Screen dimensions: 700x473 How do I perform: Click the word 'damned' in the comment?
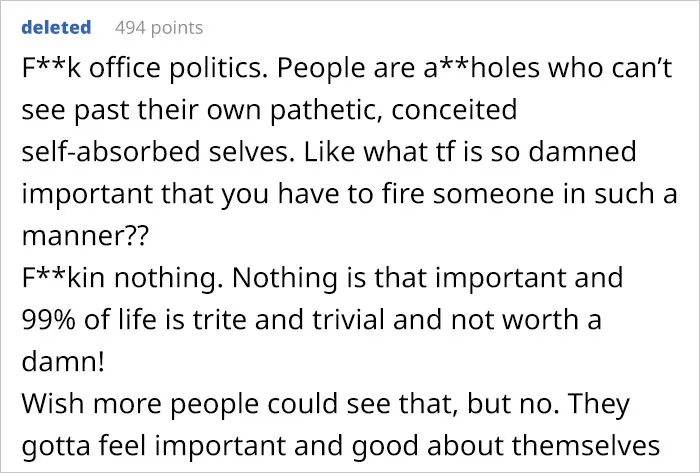click(x=583, y=151)
